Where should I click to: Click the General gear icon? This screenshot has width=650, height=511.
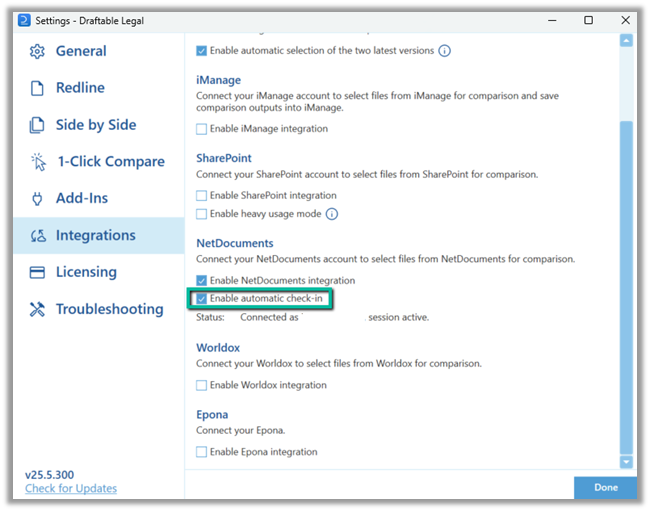click(x=37, y=51)
